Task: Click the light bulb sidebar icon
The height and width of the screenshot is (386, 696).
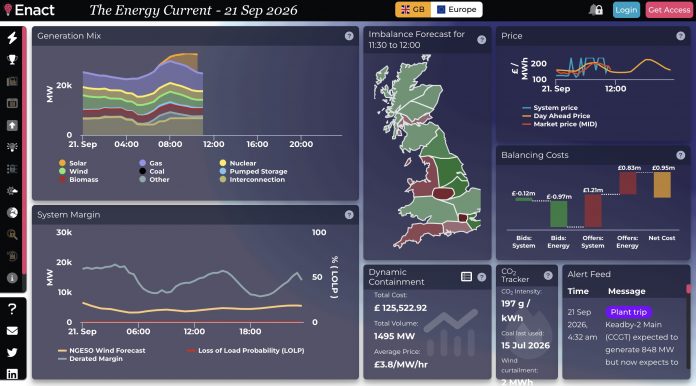Action: tap(12, 147)
